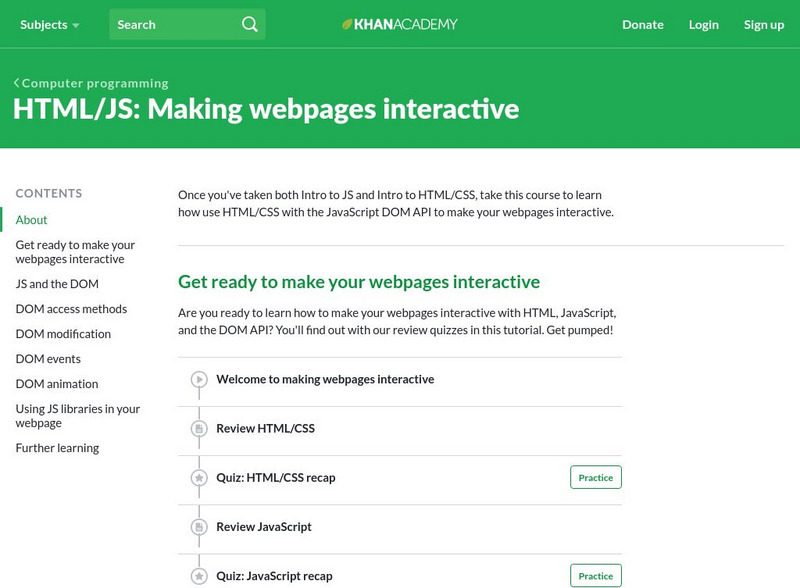This screenshot has height=588, width=800.
Task: Open the Donate page
Action: (x=642, y=24)
